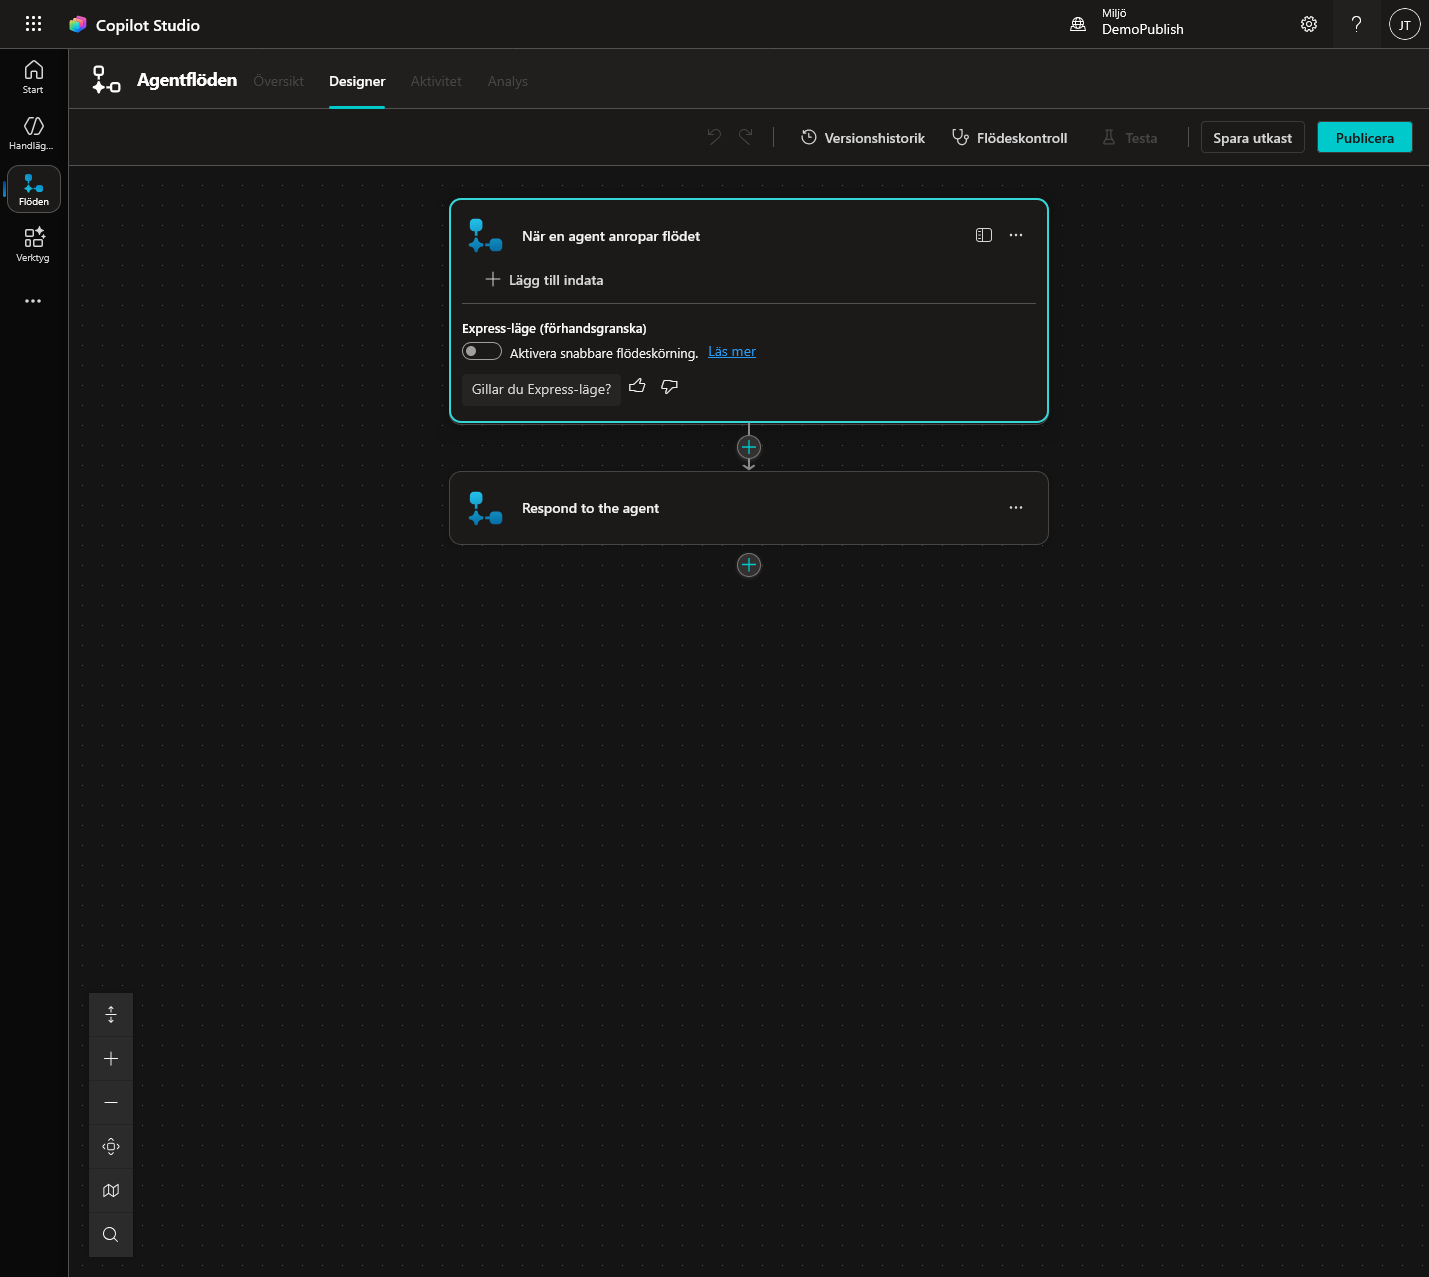Viewport: 1429px width, 1277px height.
Task: Click the thumbs down feedback icon
Action: 669,386
